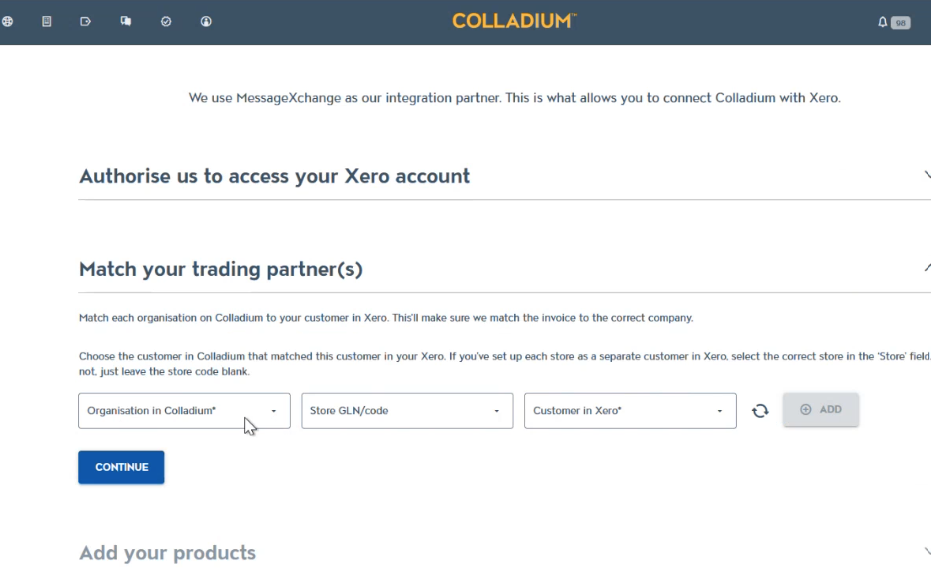Open the document icon in the top bar
This screenshot has height=568, width=931.
(46, 21)
